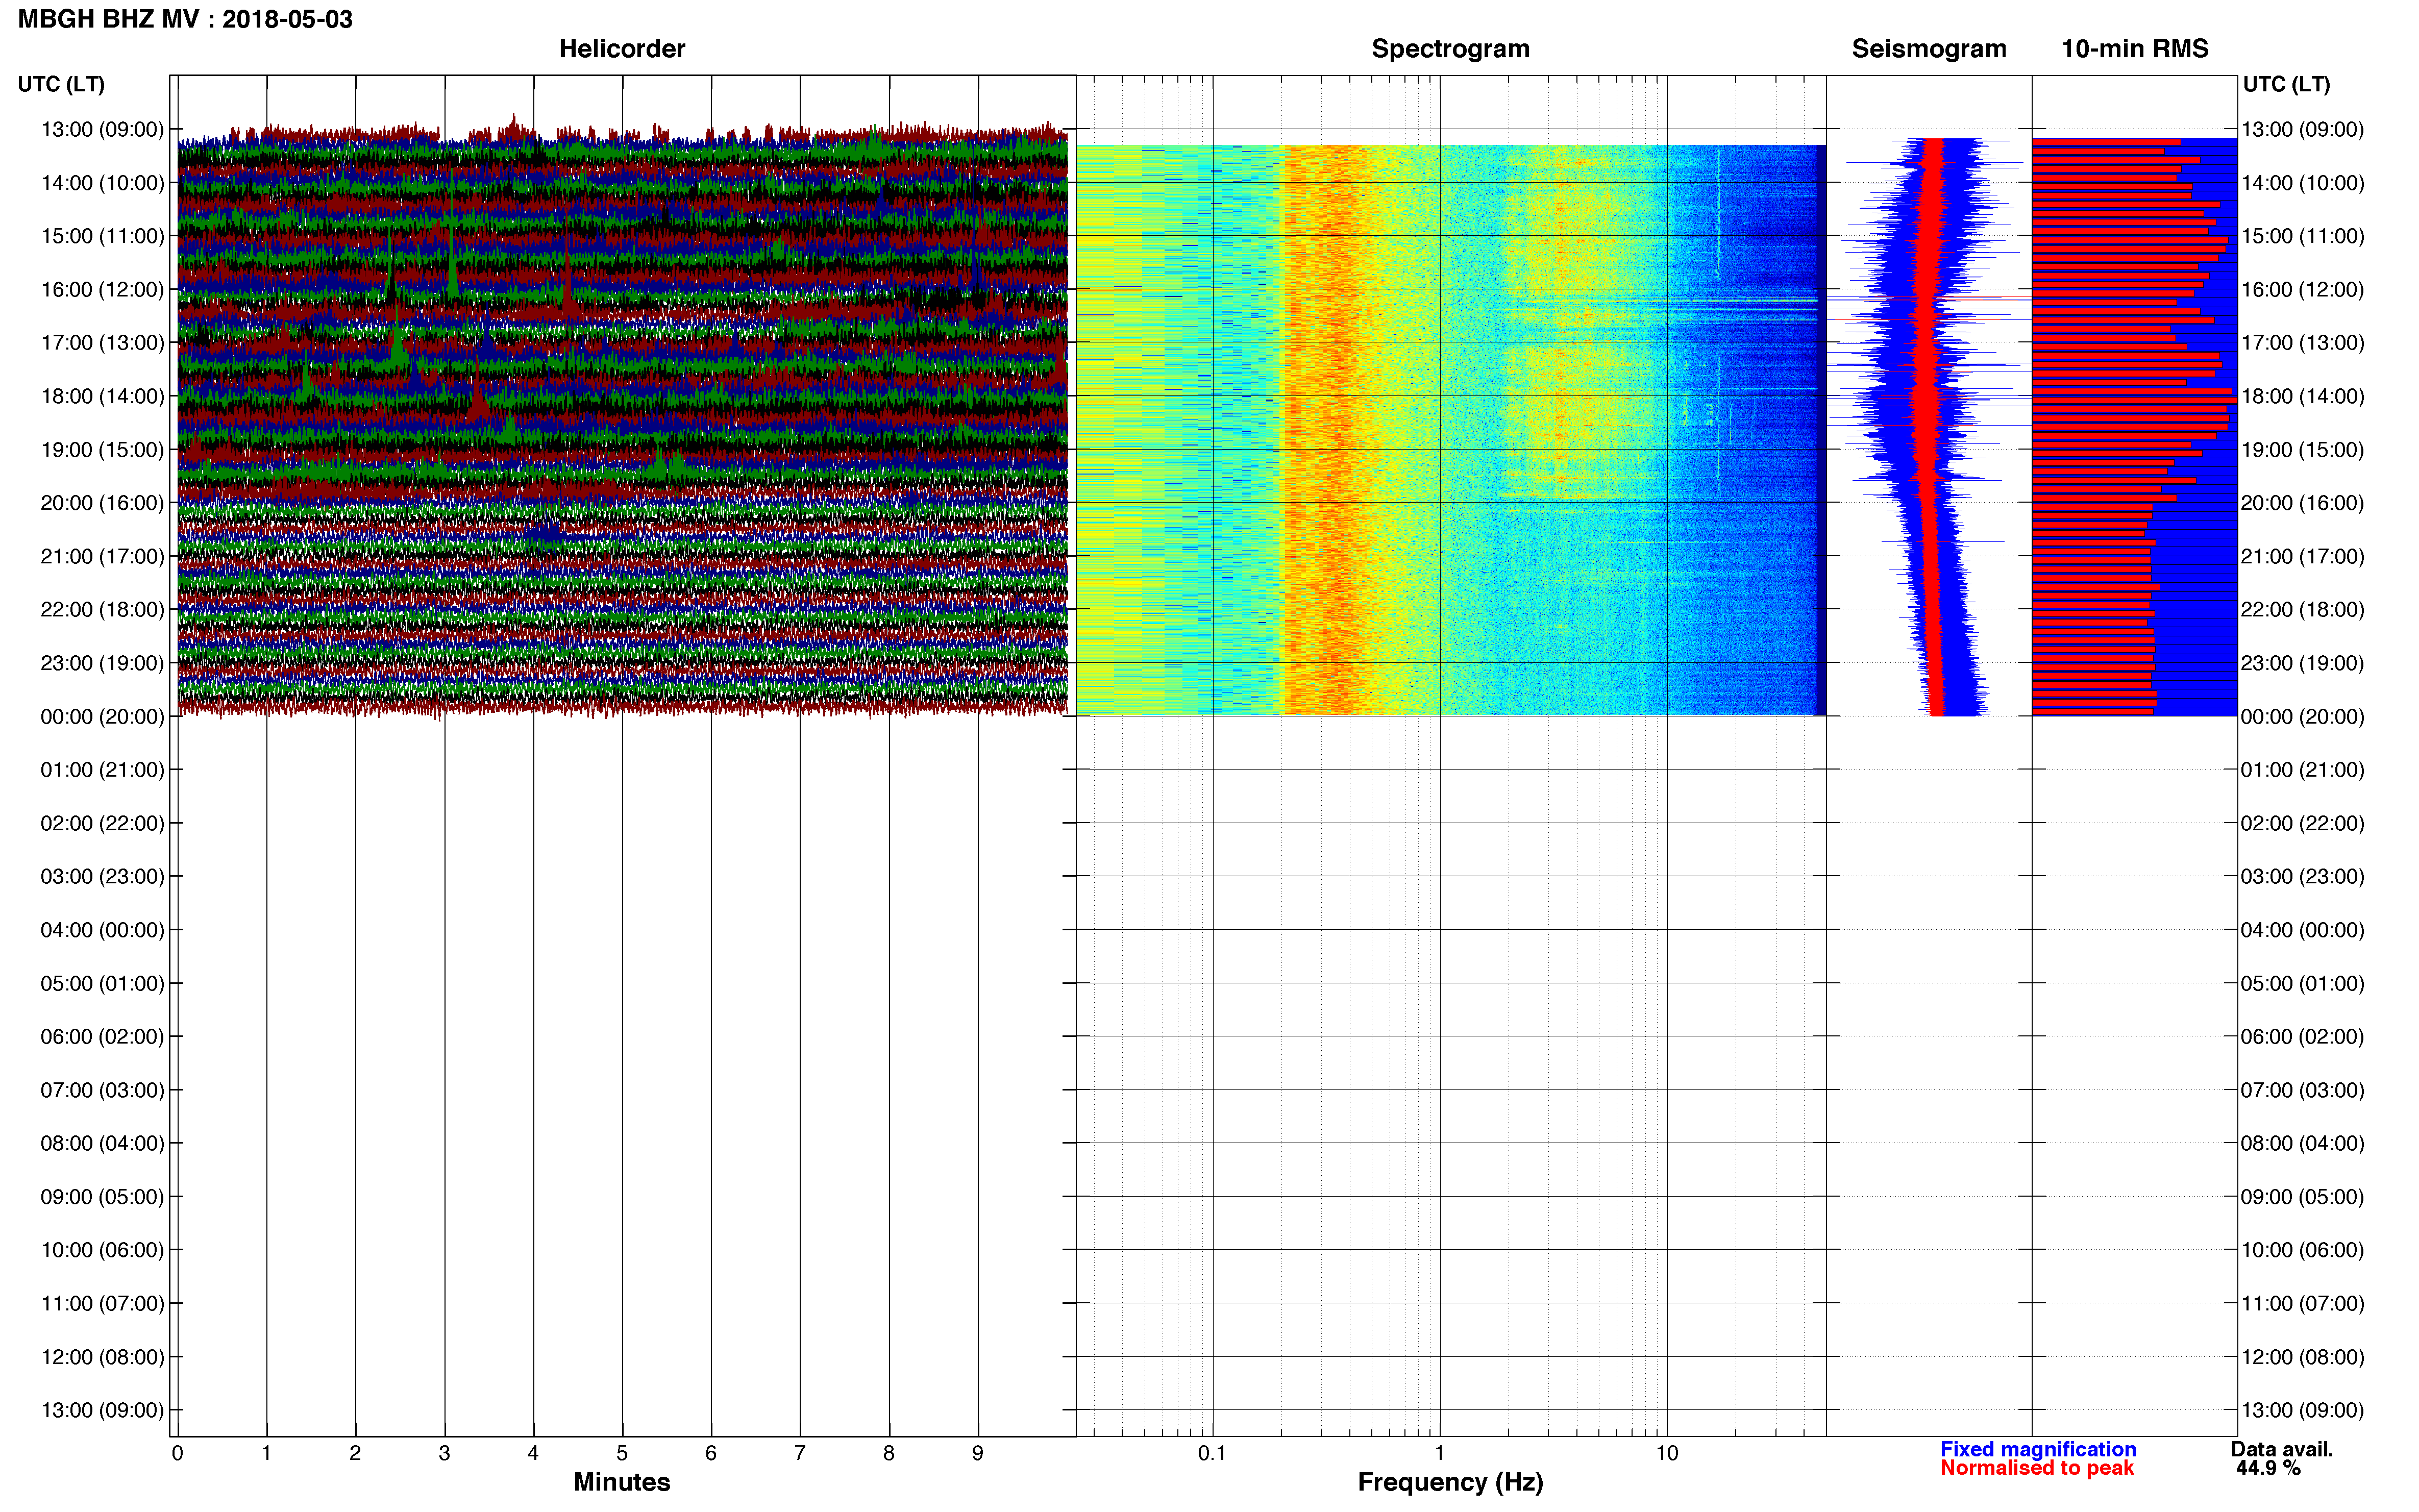Click the '10' frequency tick label
2419x1512 pixels.
point(1667,1453)
